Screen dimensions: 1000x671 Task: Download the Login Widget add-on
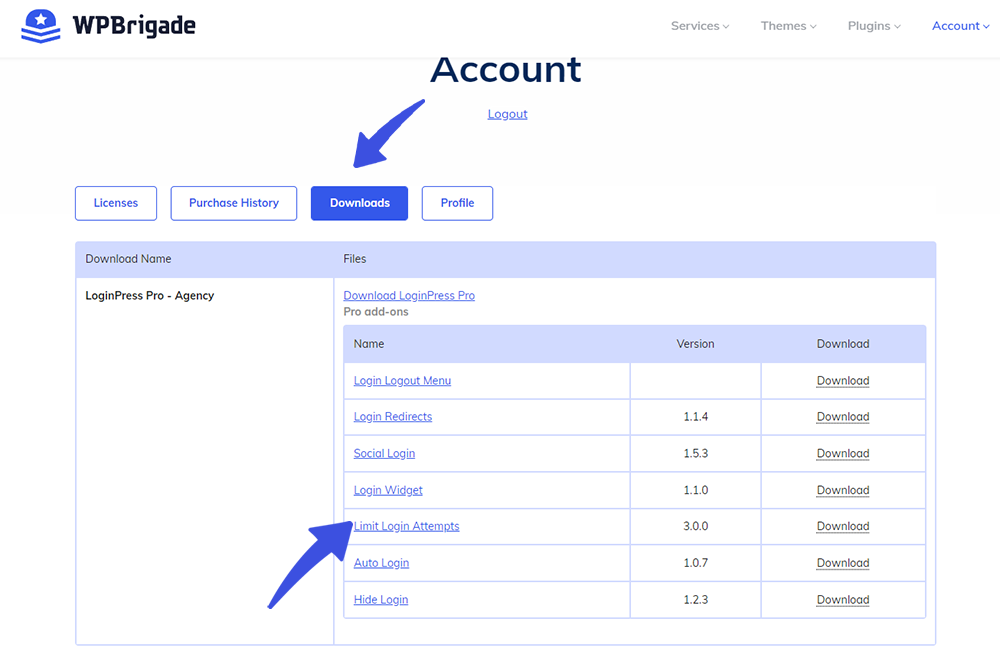(x=842, y=490)
